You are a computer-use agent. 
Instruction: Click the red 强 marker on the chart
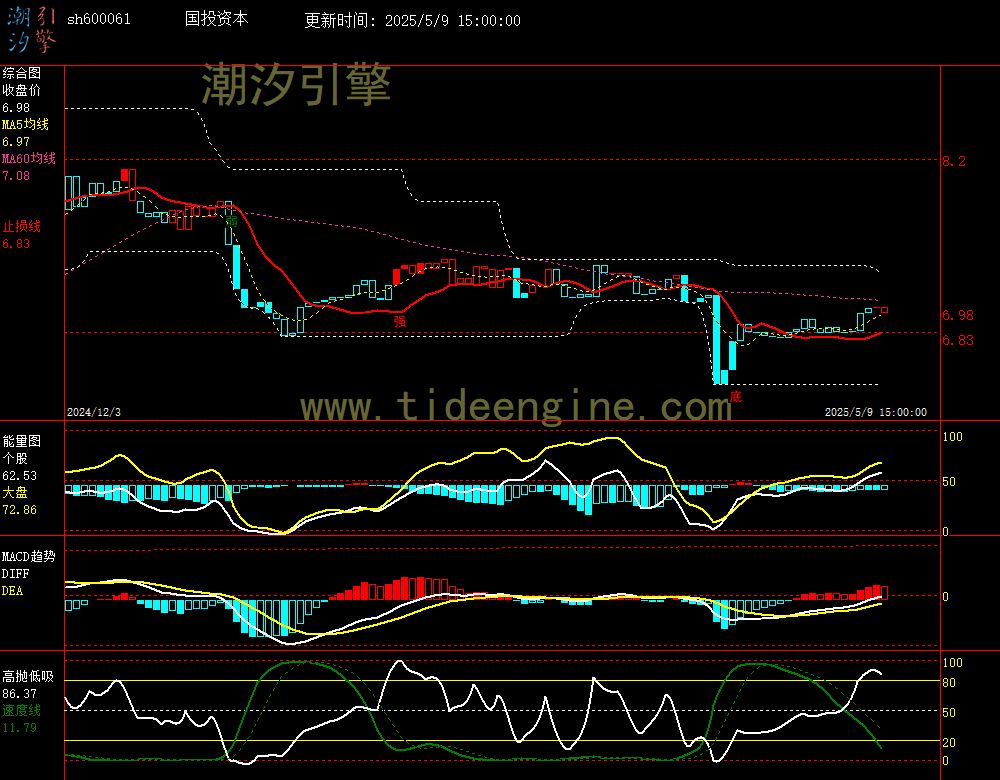[400, 321]
